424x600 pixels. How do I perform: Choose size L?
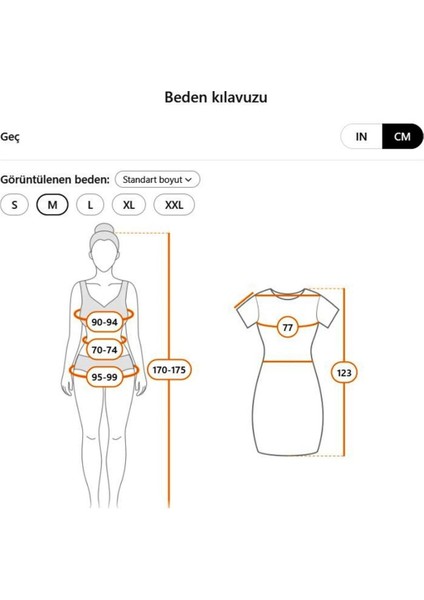click(x=90, y=205)
